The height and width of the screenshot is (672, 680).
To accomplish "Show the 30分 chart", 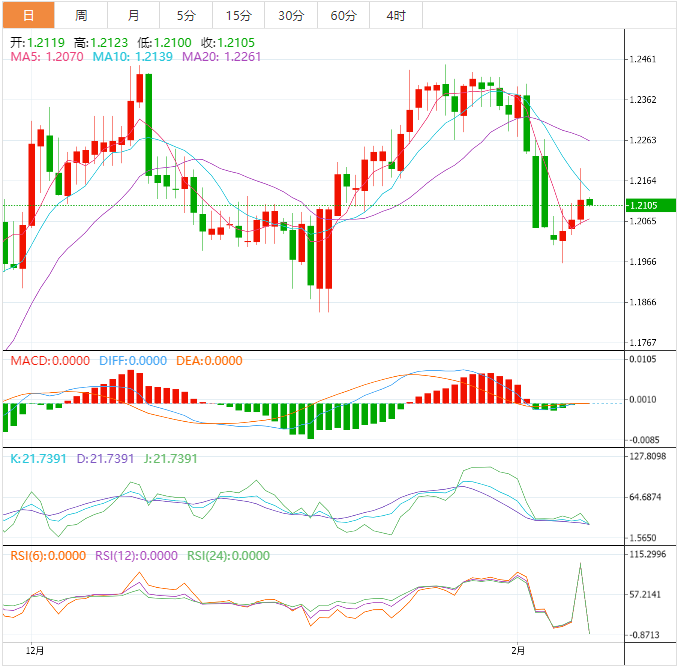I will tap(291, 15).
